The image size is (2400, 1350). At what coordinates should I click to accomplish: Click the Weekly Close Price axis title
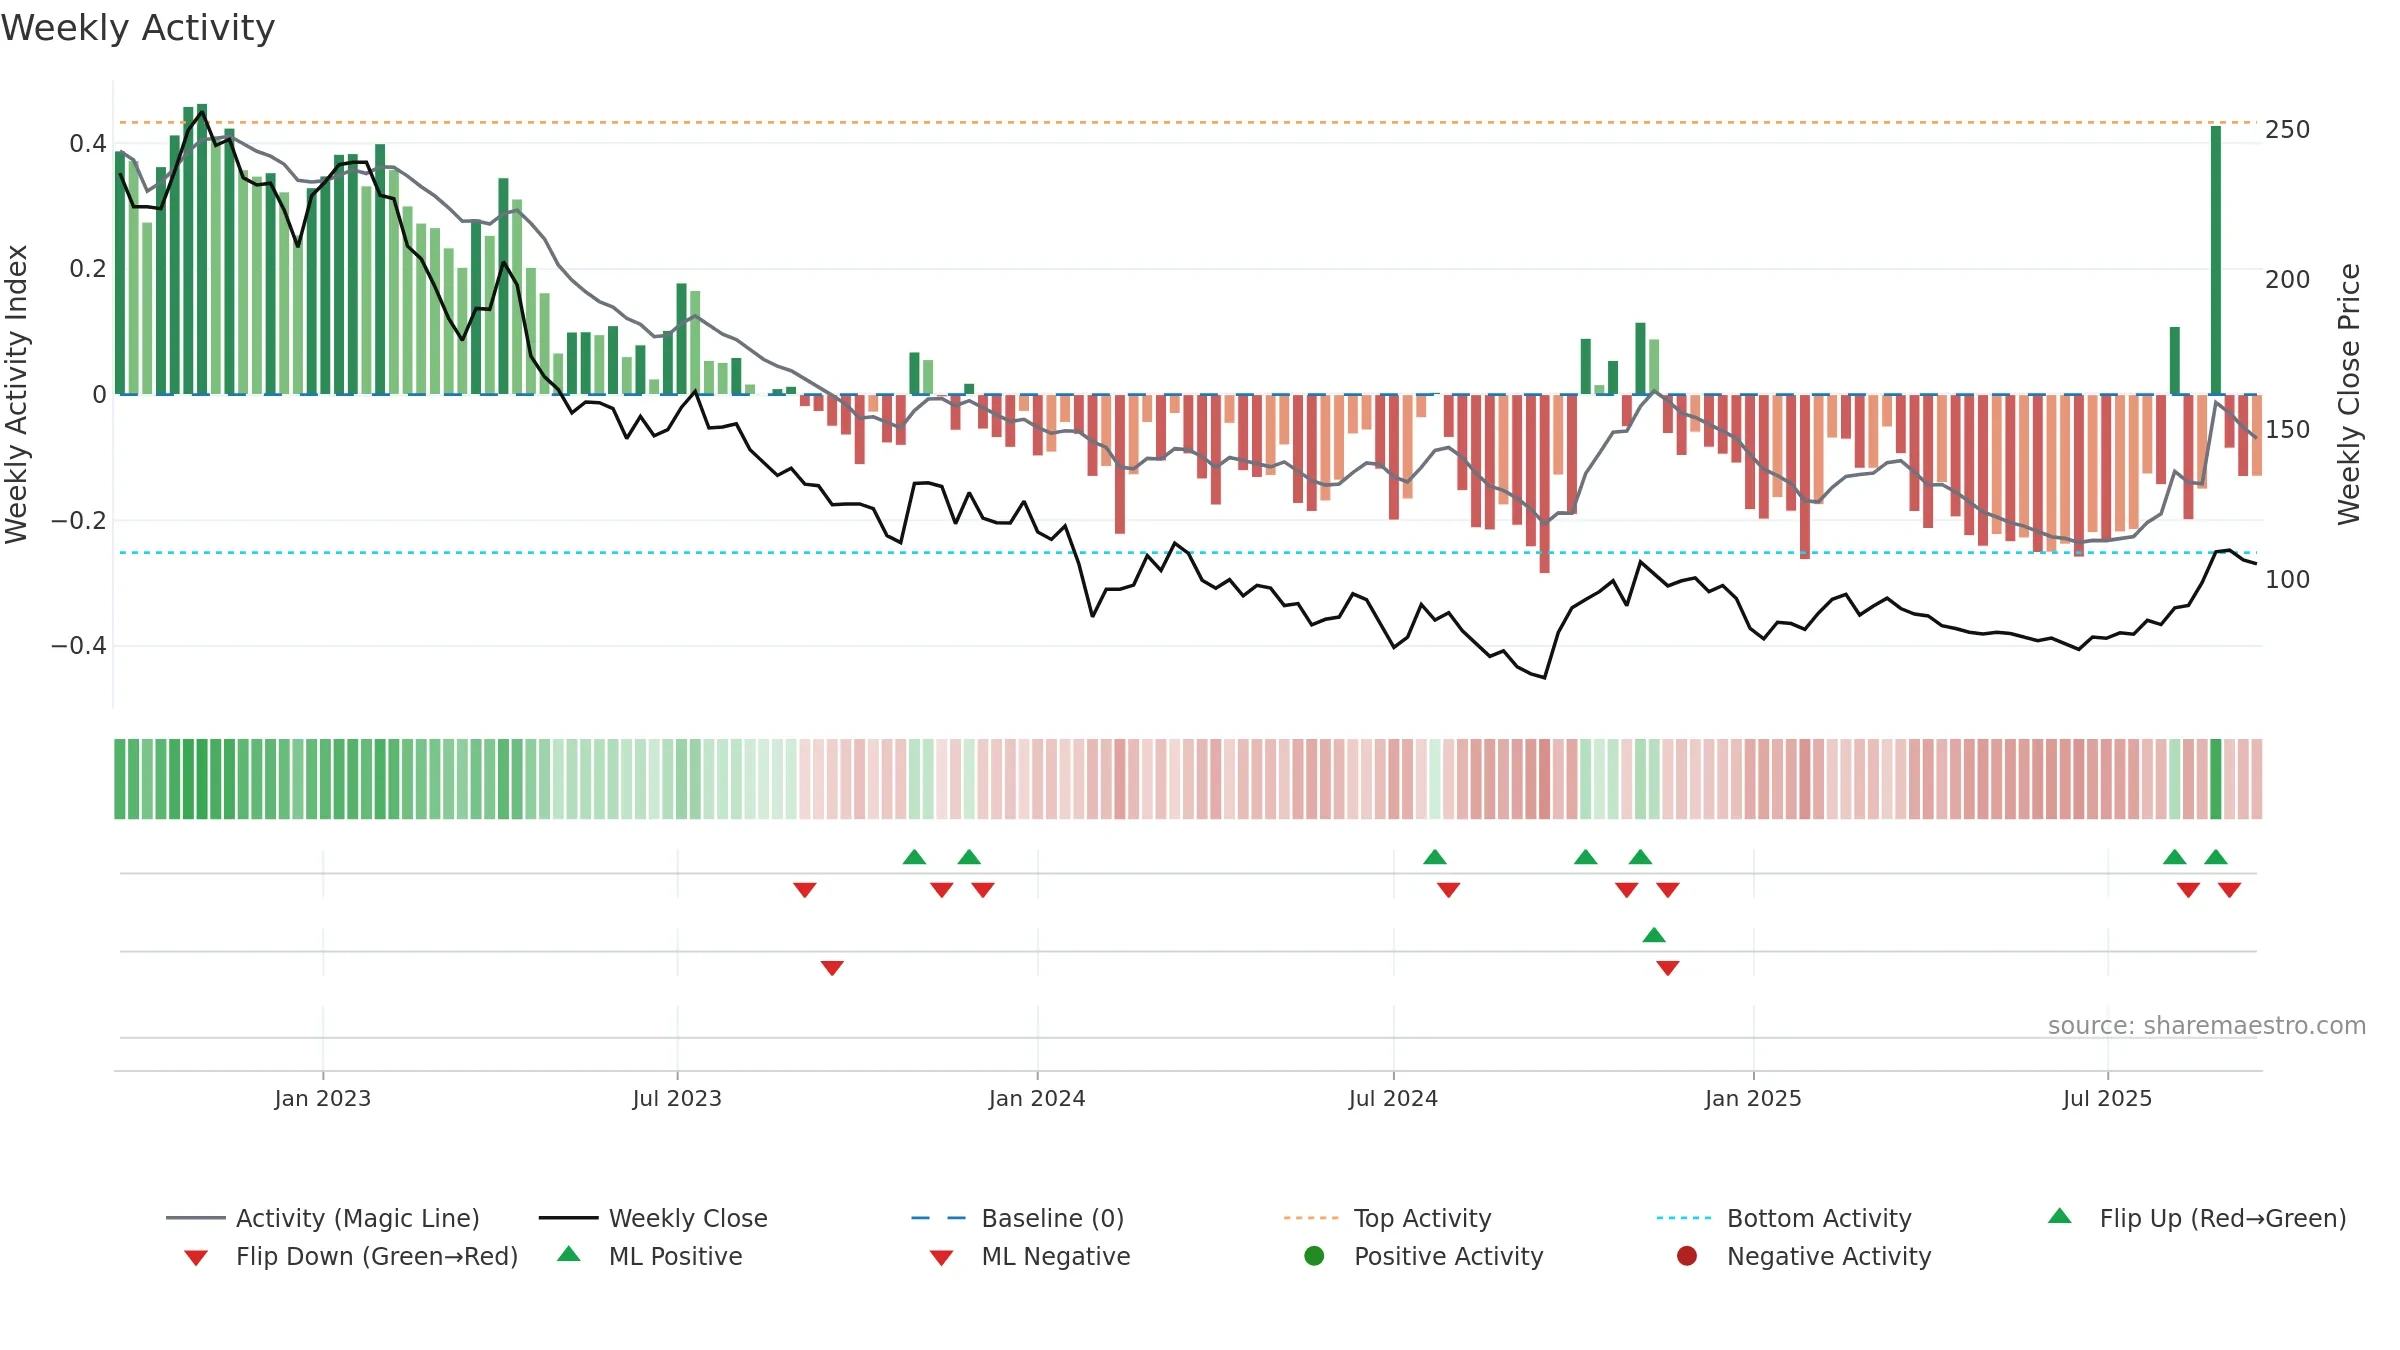click(x=2349, y=394)
